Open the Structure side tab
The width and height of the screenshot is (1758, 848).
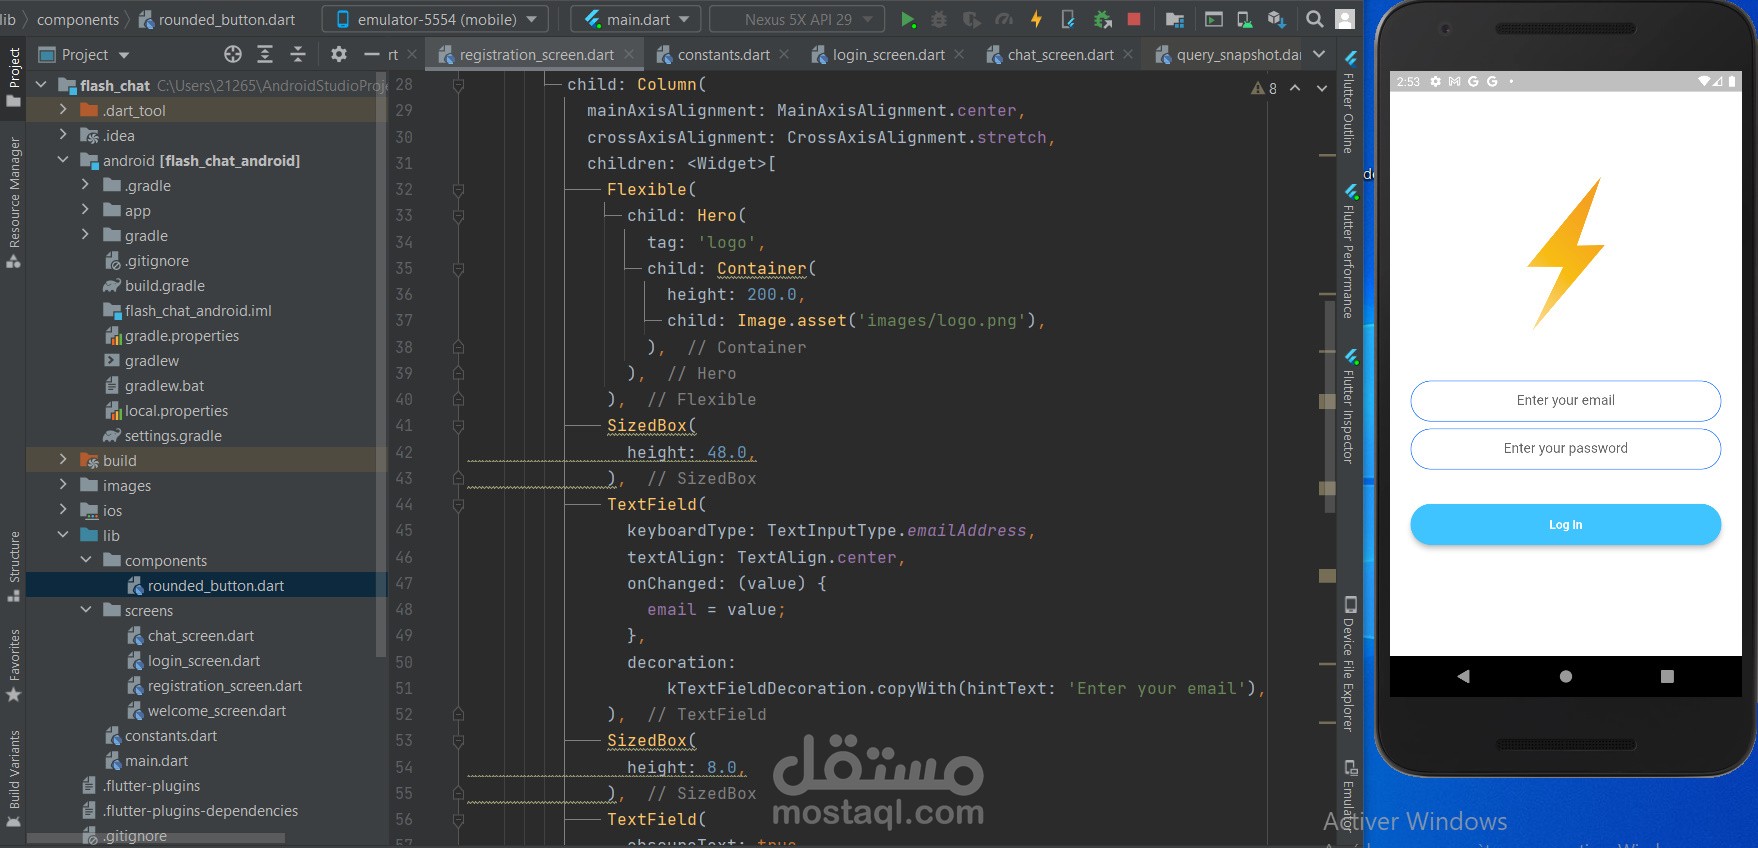point(14,566)
